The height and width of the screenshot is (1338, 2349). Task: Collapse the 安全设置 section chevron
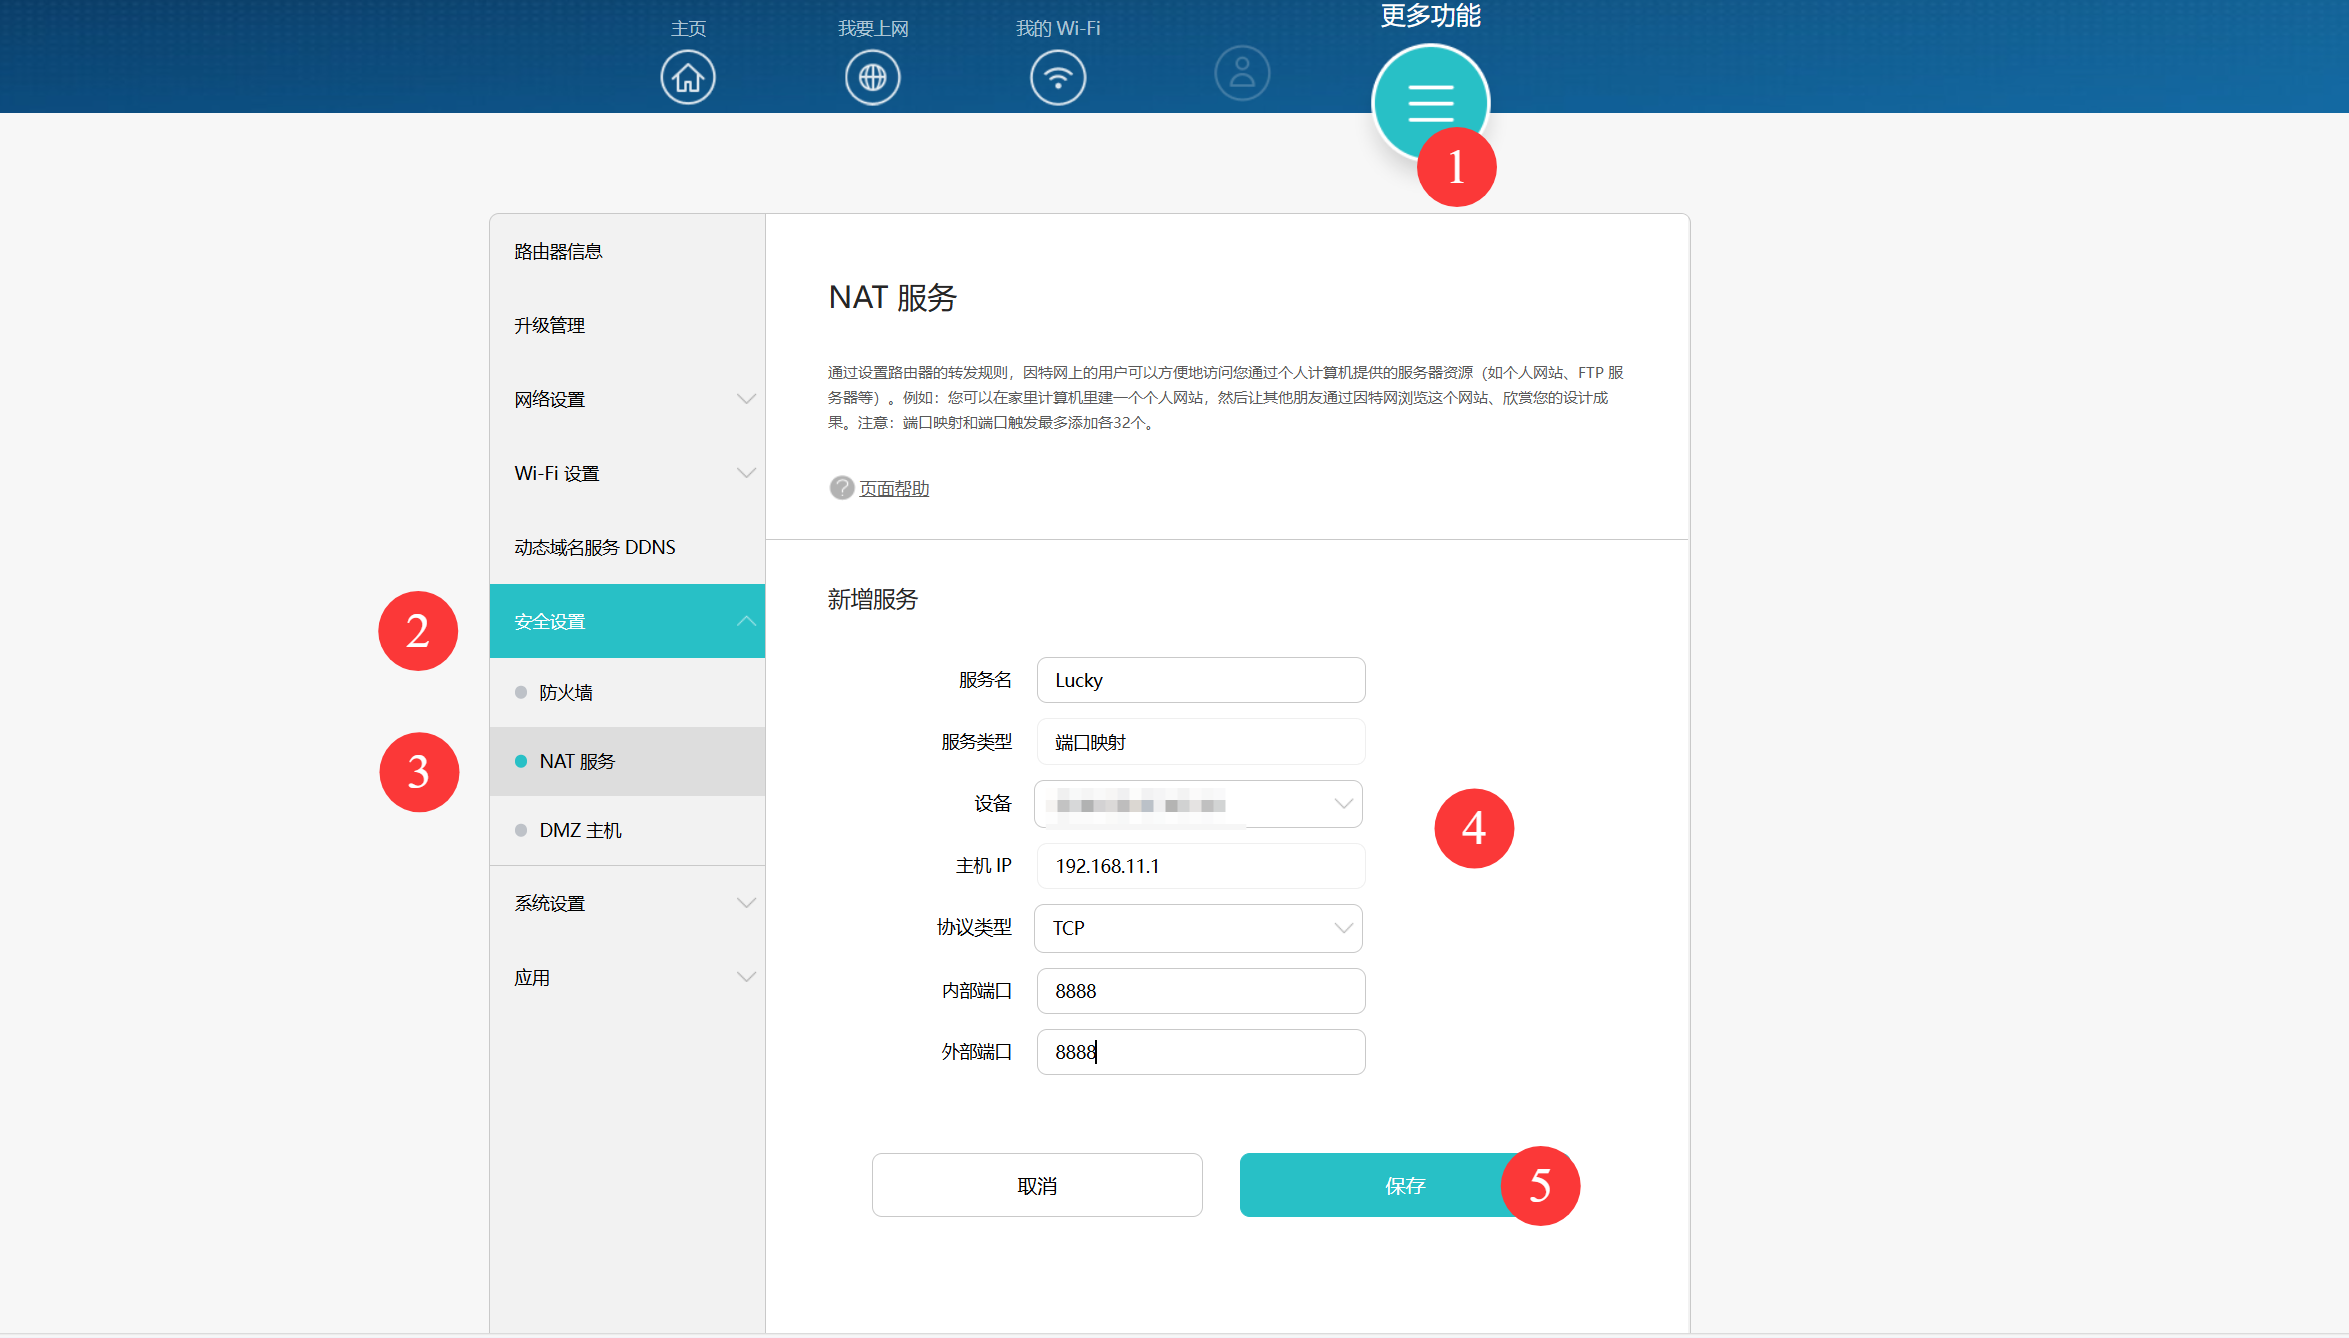point(746,621)
